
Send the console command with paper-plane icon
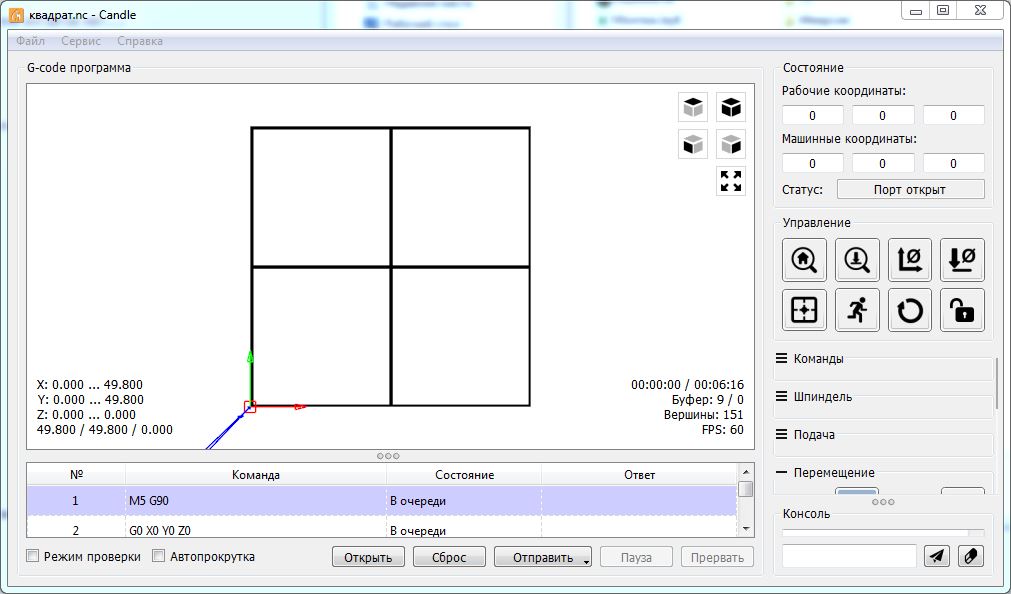click(x=937, y=556)
